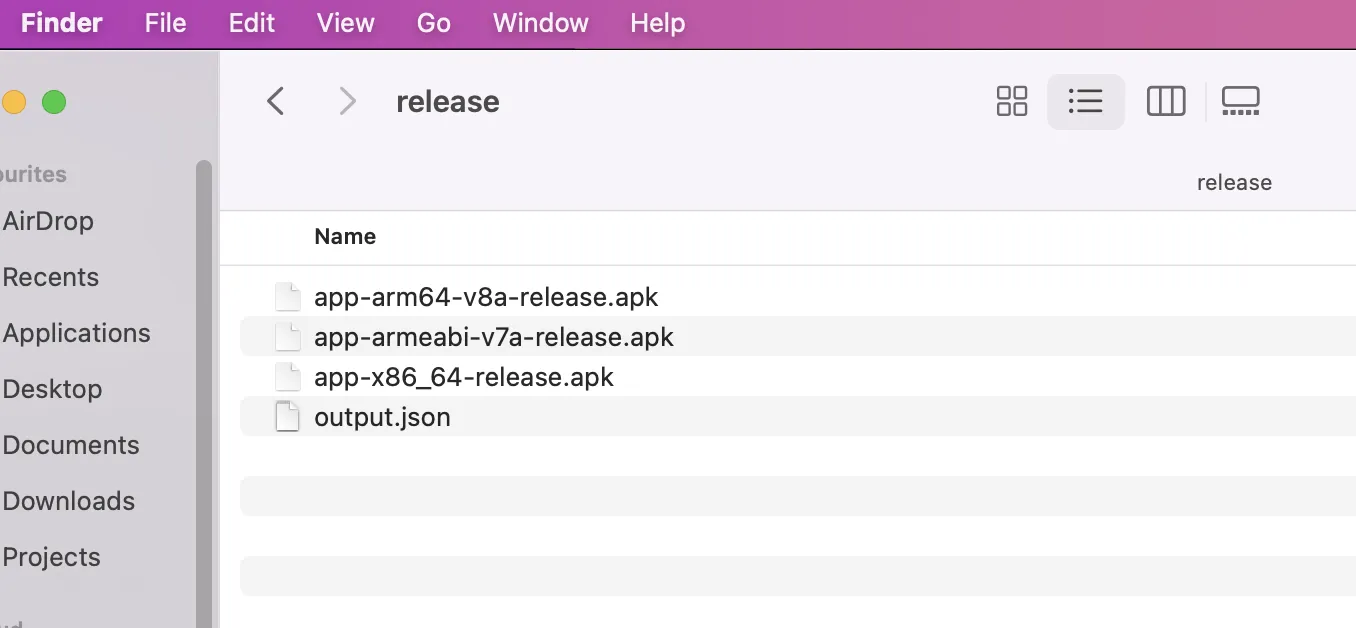Sort files by Name column header
This screenshot has height=628, width=1356.
point(345,237)
